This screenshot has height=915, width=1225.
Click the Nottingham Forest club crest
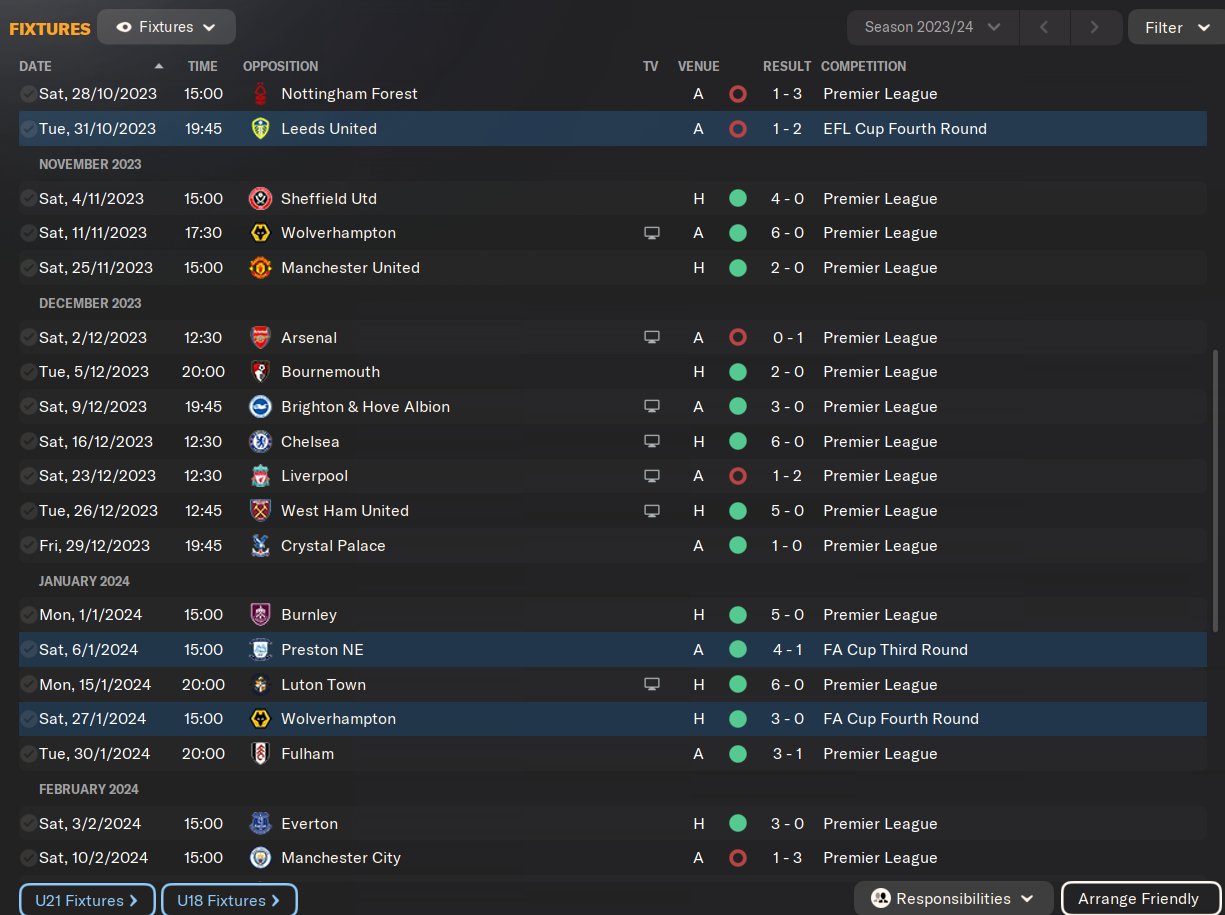260,94
